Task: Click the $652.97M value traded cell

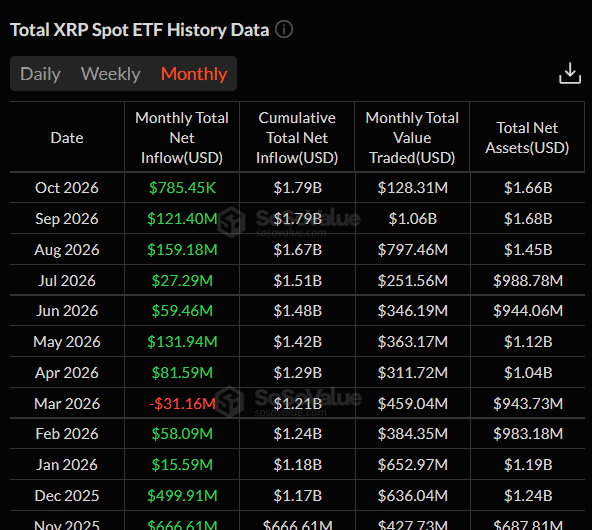Action: click(x=413, y=464)
